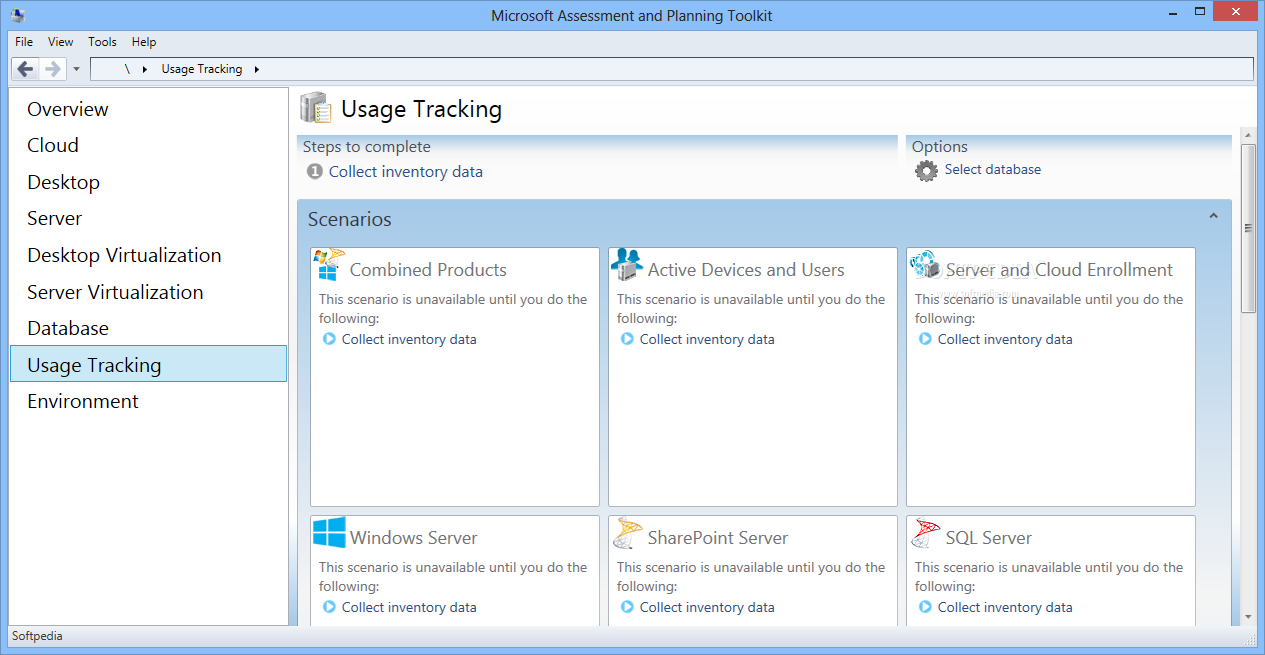Screen dimensions: 1265x655
Task: Select Usage Tracking in the sidebar
Action: (148, 364)
